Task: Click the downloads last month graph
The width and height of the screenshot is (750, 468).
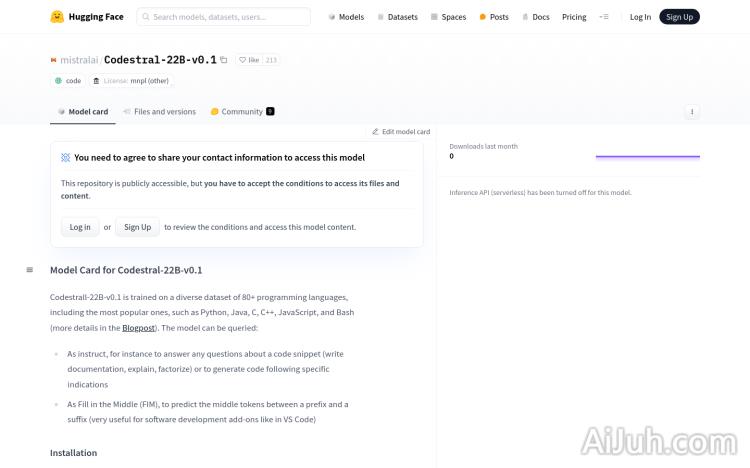Action: 647,156
